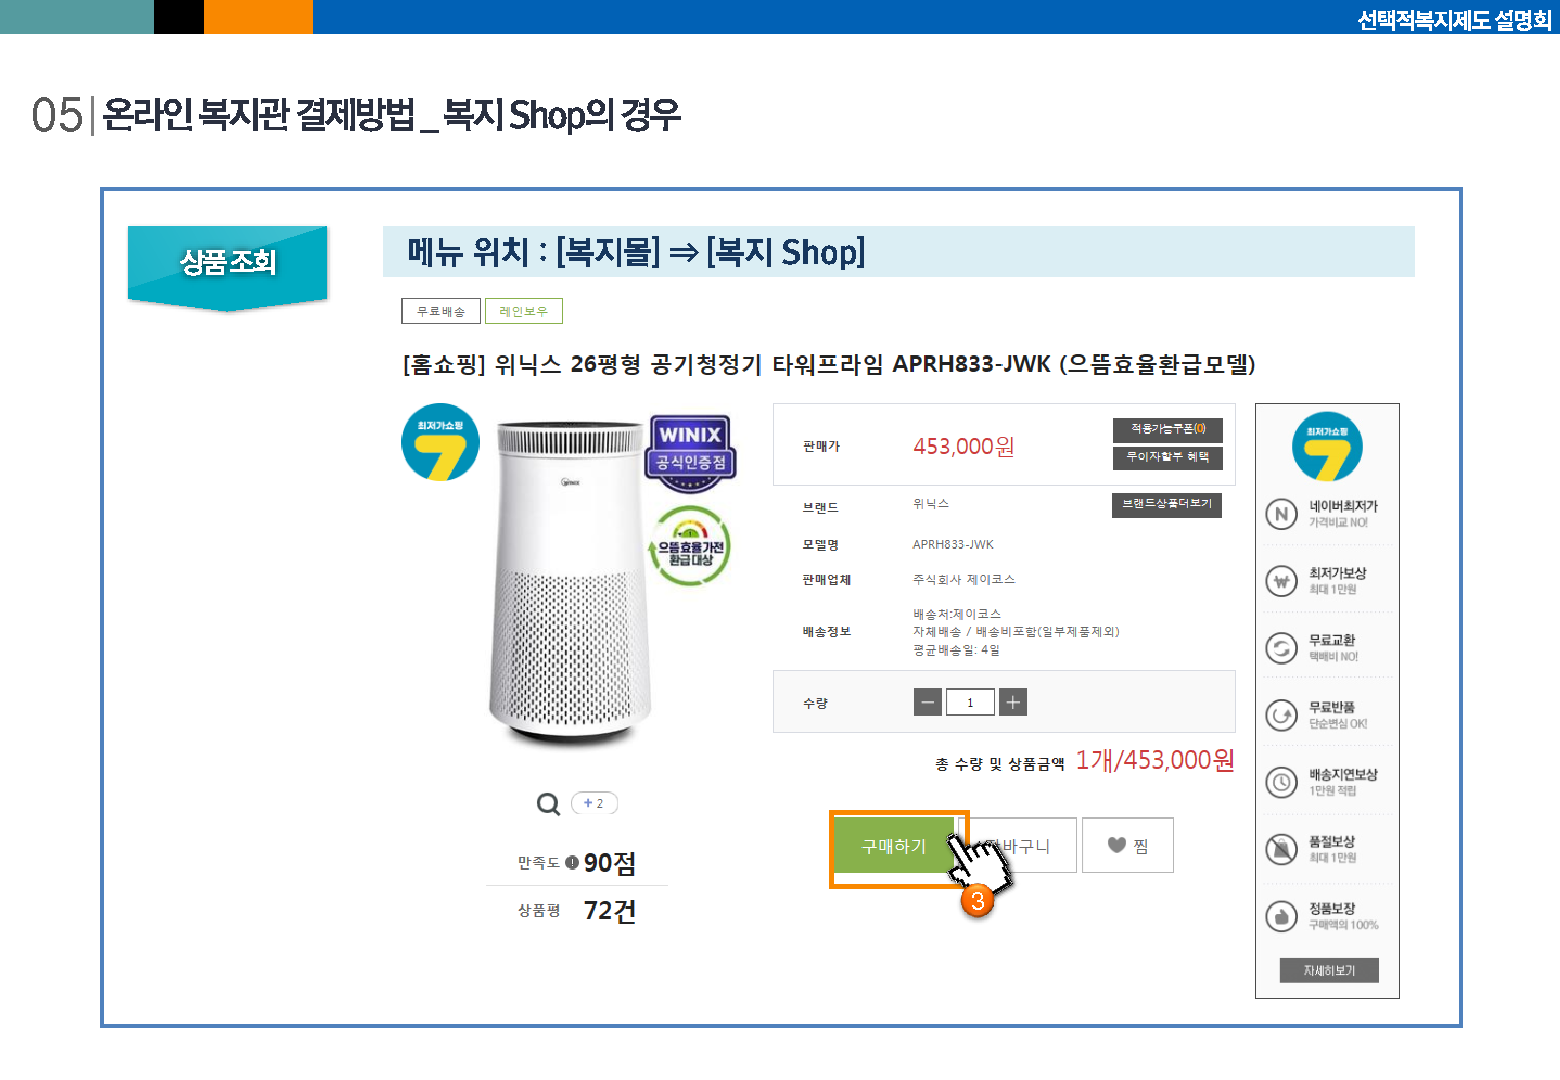Viewport: 1560px width, 1080px height.
Task: Click satisfaction info icon beside 만족도
Action: pos(572,862)
